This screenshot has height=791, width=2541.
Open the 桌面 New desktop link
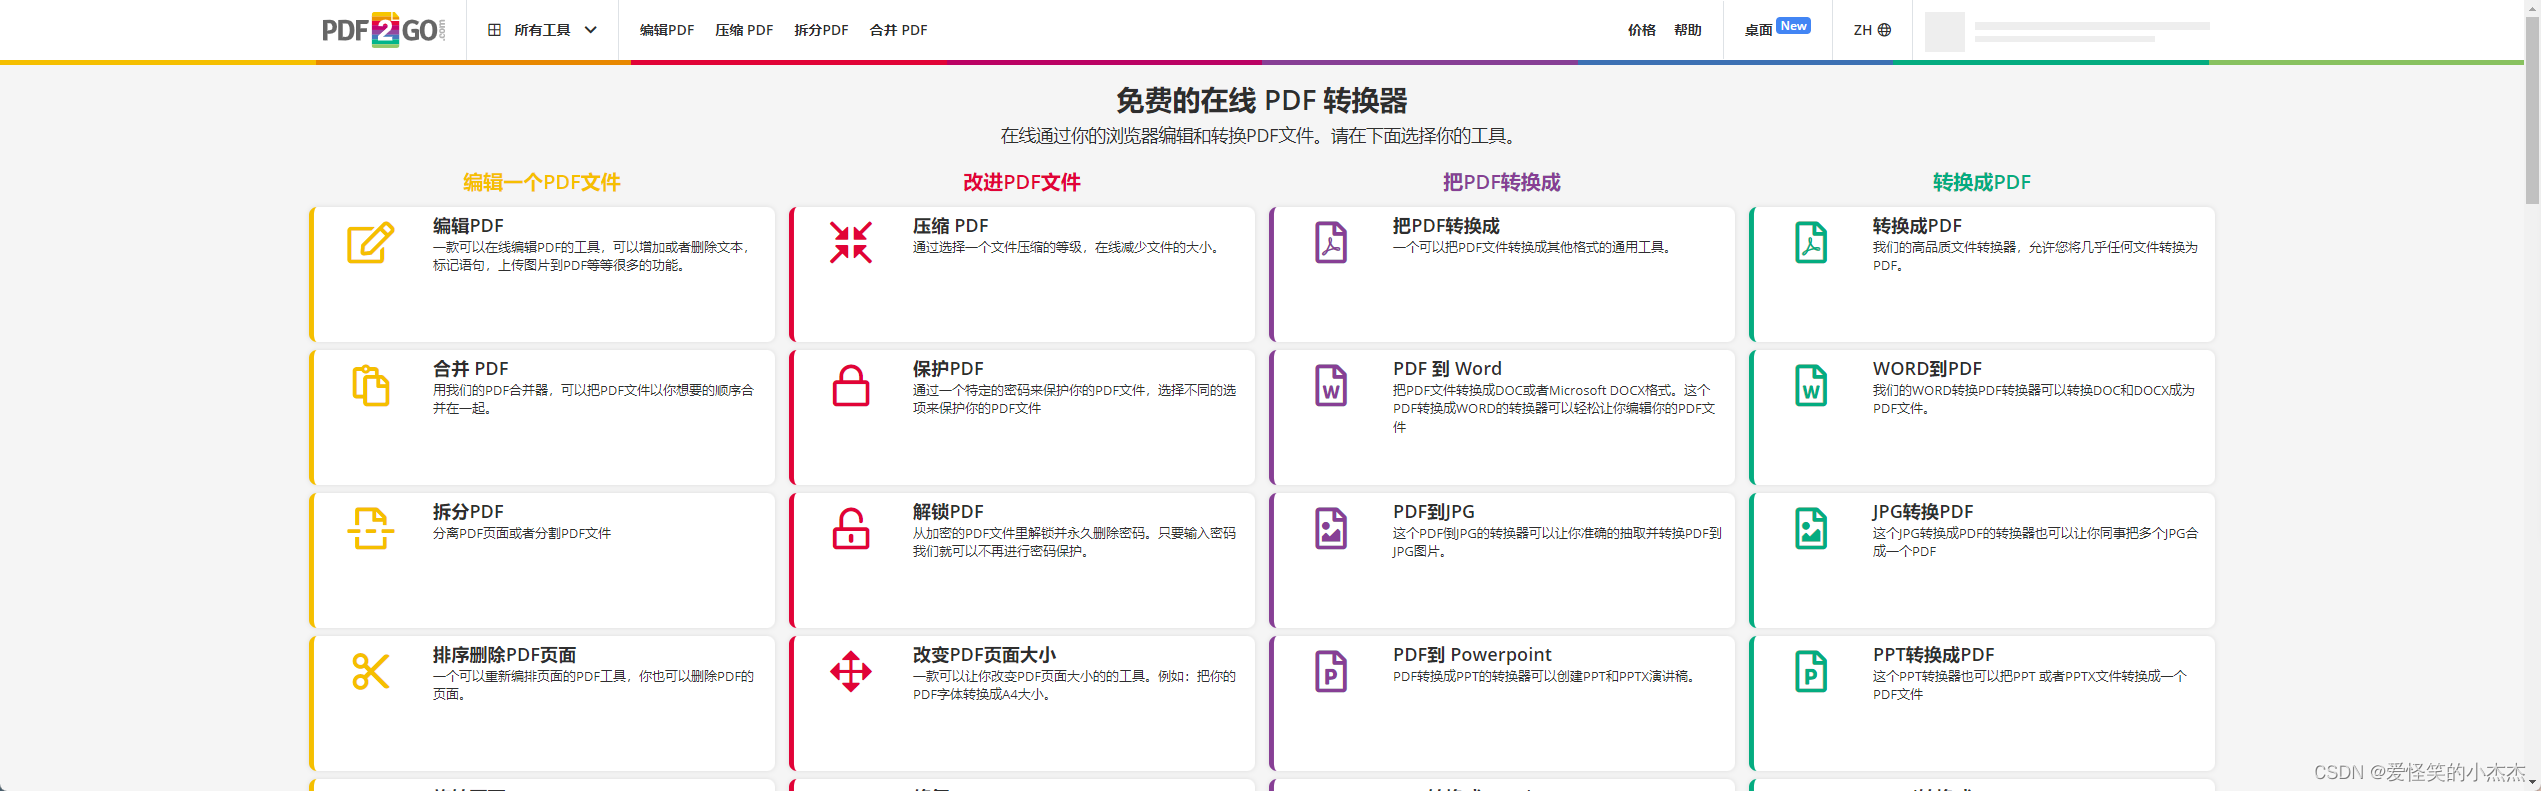(1777, 28)
